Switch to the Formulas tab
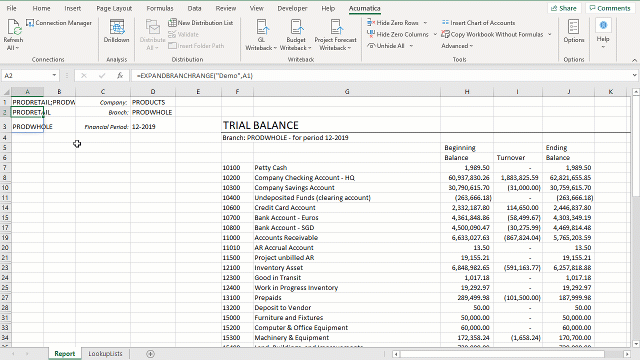640x360 pixels. coord(160,8)
